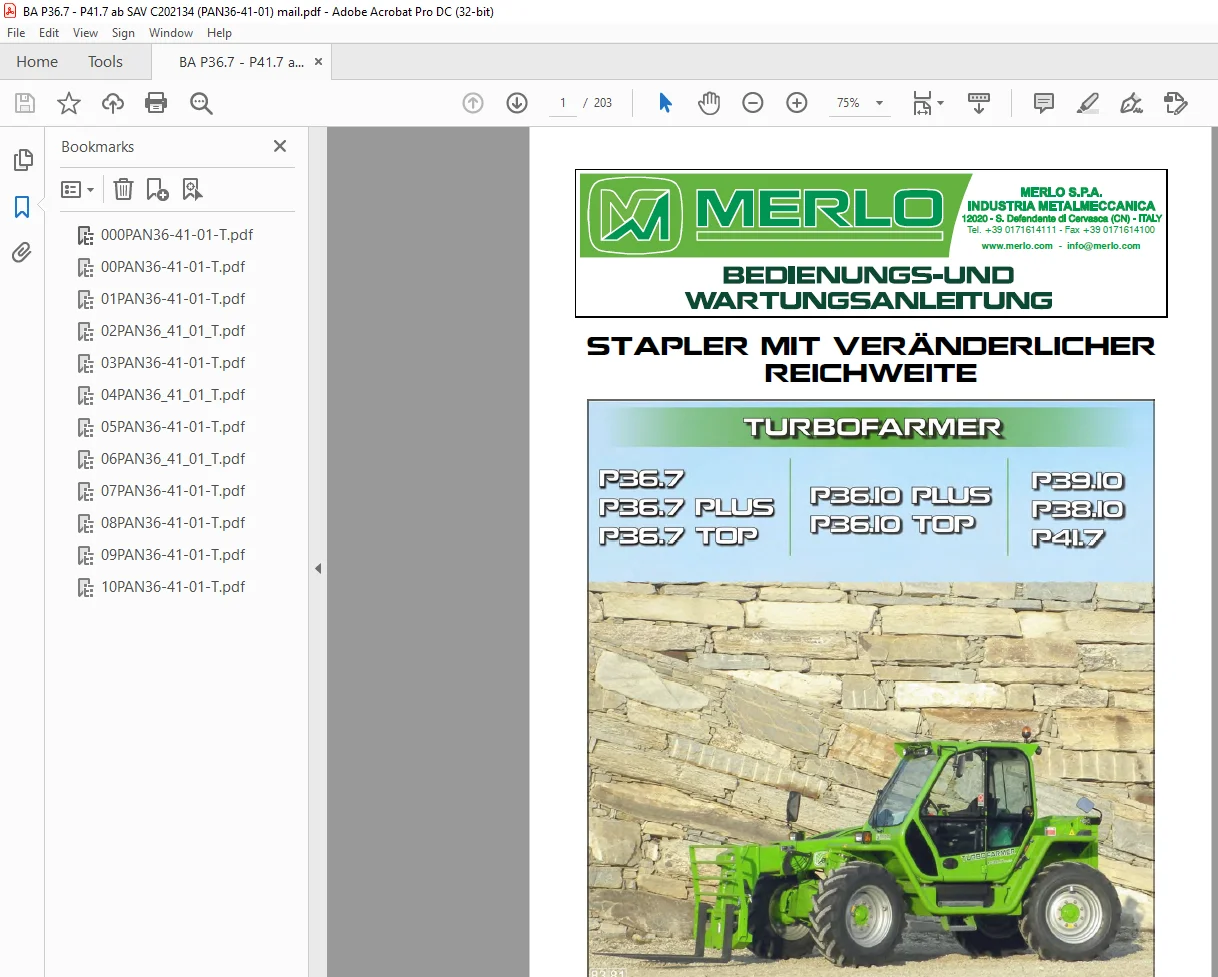Open the Window menu
This screenshot has width=1218, height=977.
click(171, 33)
